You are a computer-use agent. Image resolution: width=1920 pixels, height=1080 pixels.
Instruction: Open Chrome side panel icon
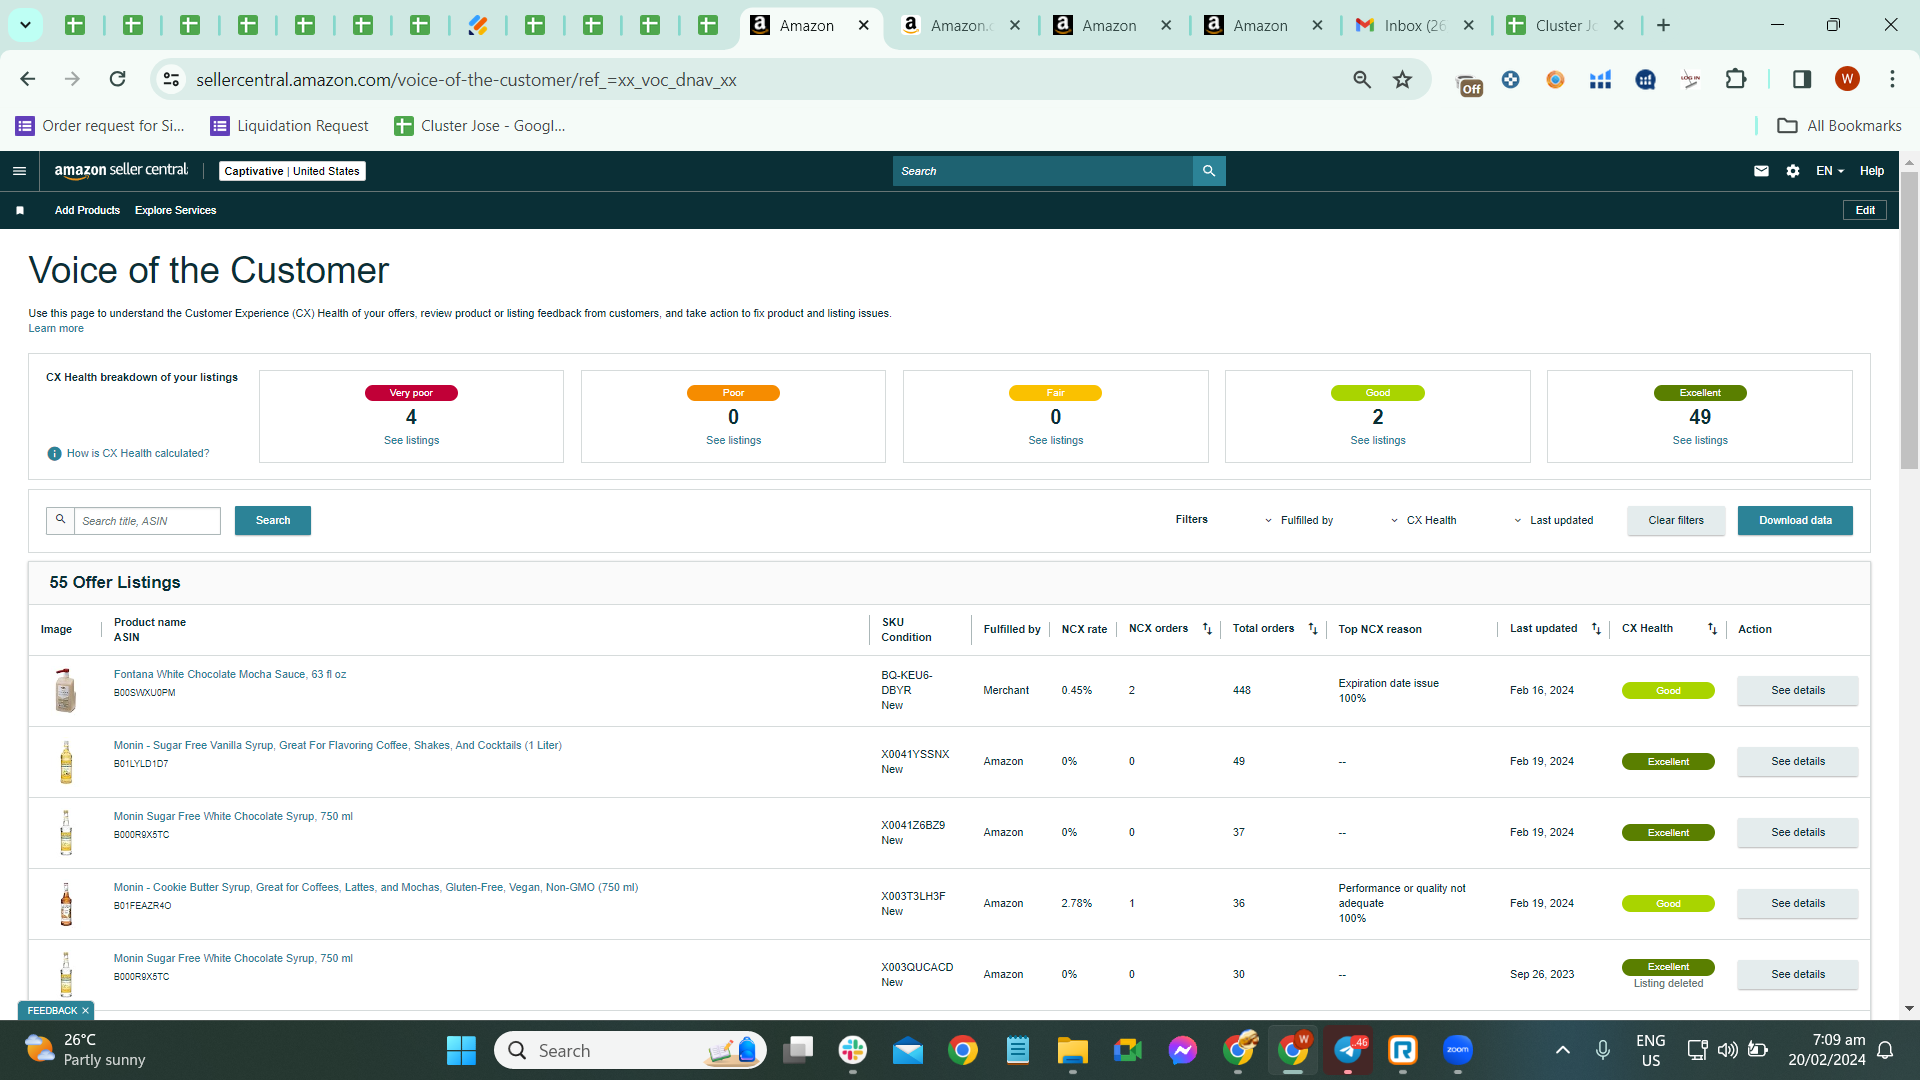coord(1802,79)
